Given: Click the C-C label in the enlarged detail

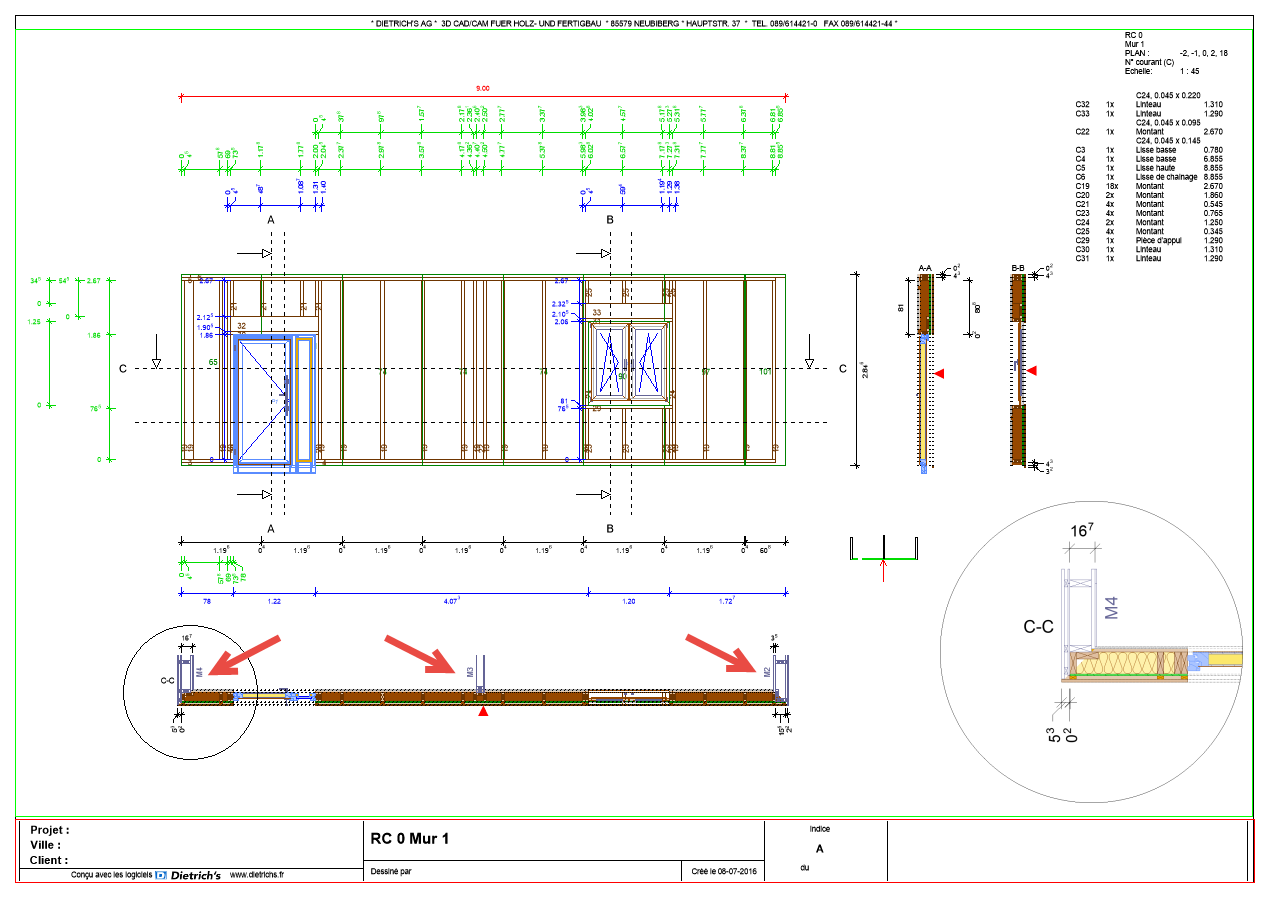Looking at the screenshot, I should 1038,627.
